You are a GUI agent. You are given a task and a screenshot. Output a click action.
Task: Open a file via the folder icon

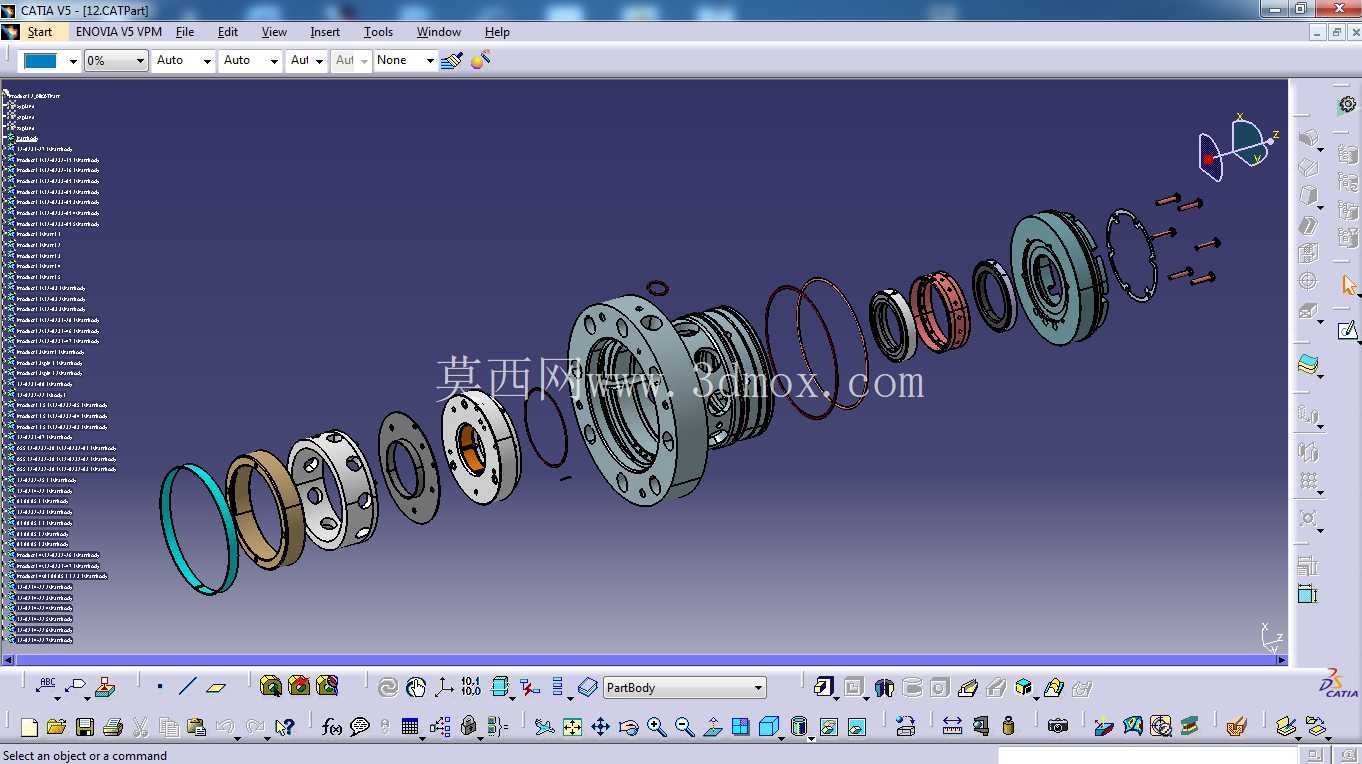pos(56,727)
